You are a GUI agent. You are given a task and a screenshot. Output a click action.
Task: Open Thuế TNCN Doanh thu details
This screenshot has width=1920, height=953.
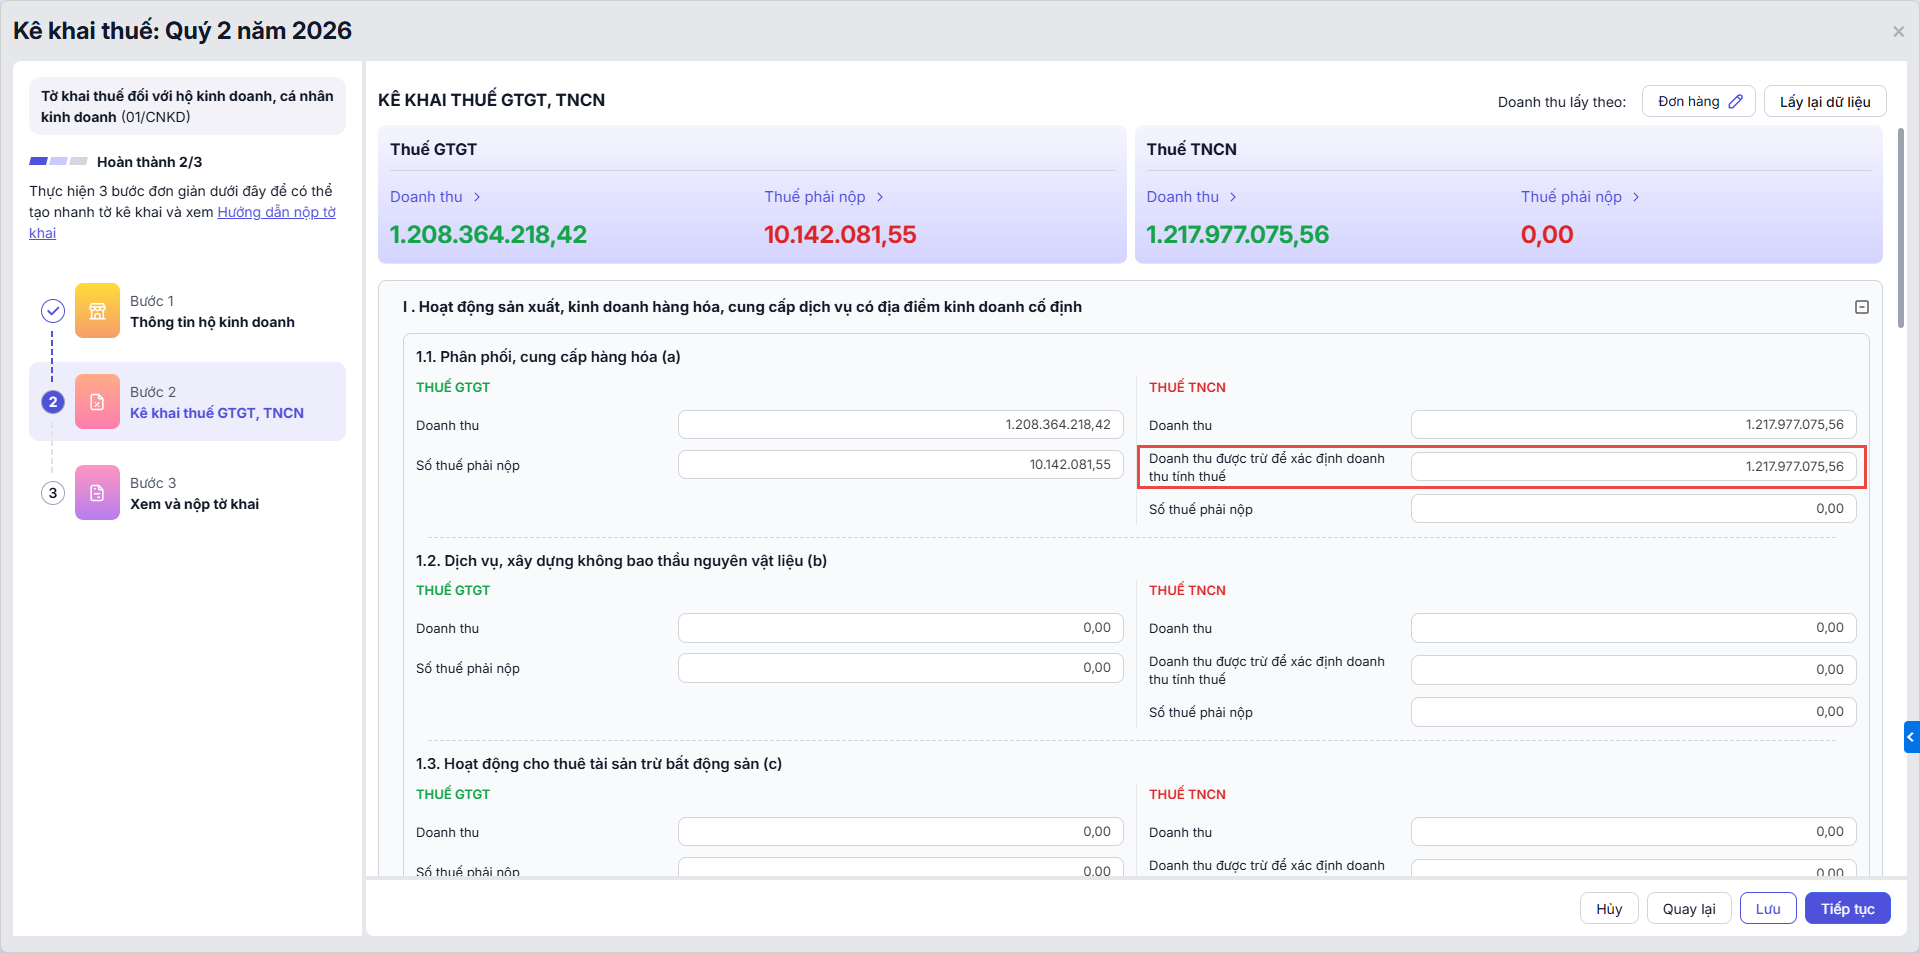[1233, 197]
